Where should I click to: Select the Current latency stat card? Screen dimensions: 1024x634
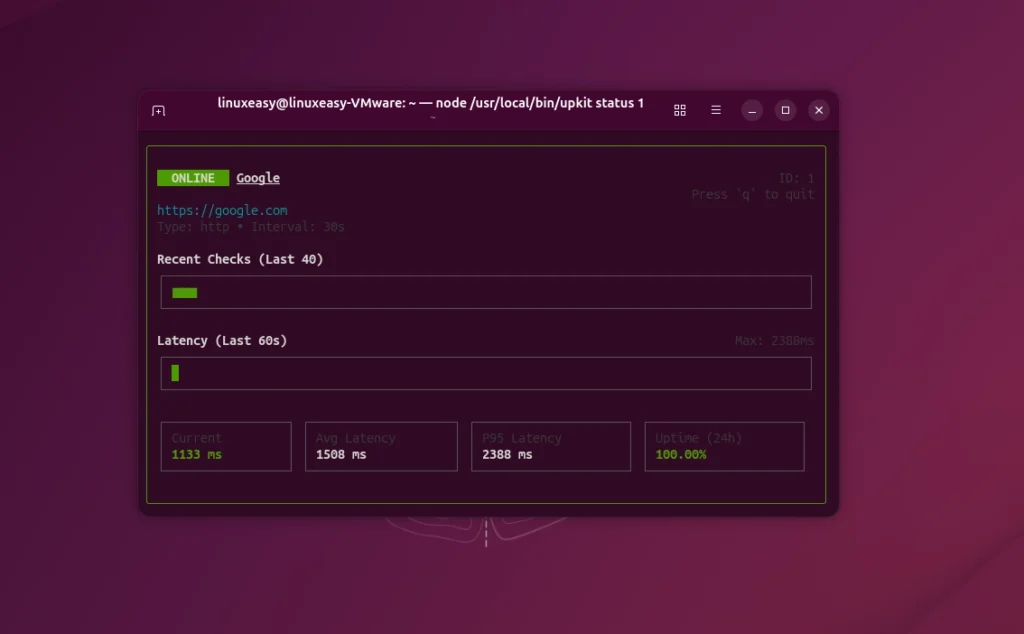click(225, 446)
